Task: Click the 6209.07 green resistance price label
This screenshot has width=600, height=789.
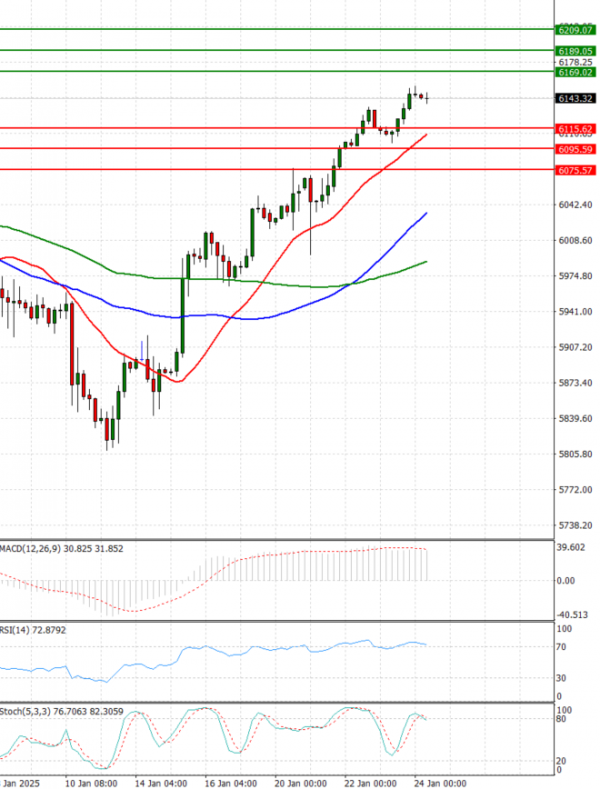Action: pyautogui.click(x=575, y=30)
